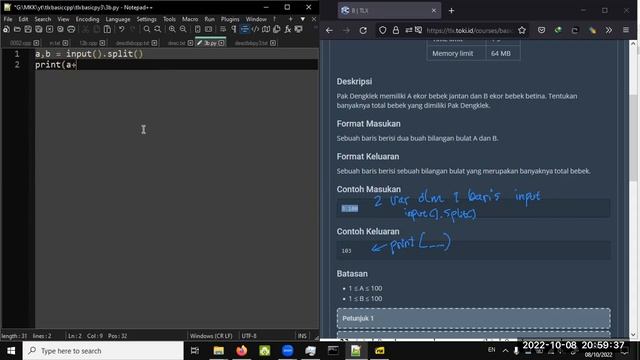This screenshot has width=640, height=360.
Task: Click Function List fx icon in toolbar
Action: tap(288, 29)
